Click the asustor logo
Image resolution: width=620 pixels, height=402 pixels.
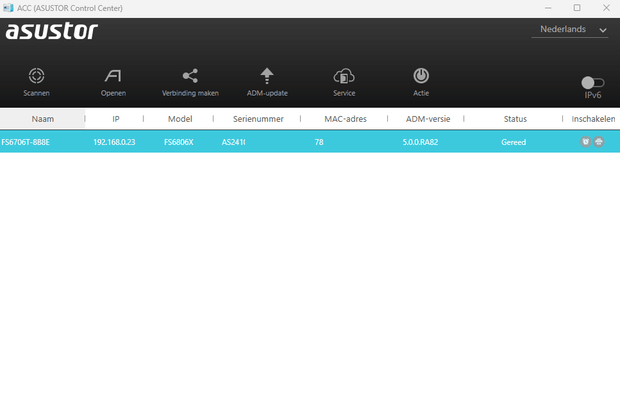(52, 31)
